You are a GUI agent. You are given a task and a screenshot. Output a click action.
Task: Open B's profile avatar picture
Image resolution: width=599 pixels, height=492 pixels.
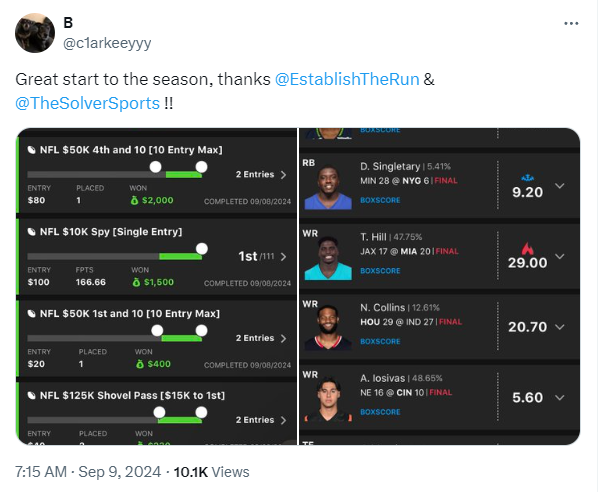(35, 33)
